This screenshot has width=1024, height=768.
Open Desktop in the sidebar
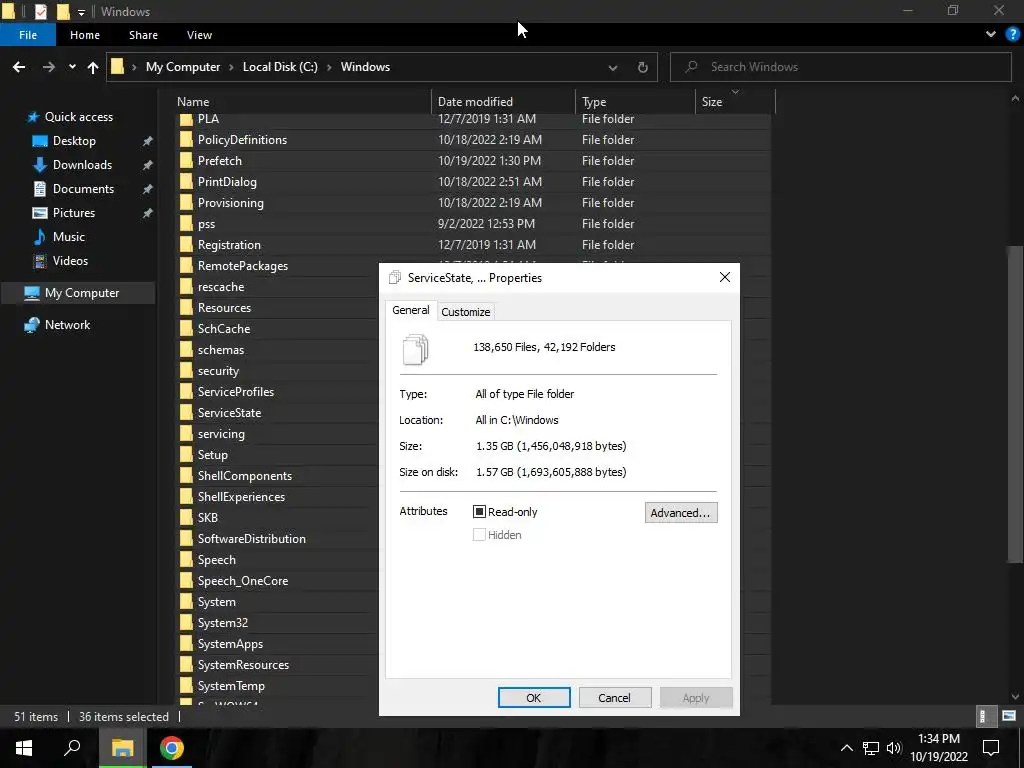tap(74, 141)
